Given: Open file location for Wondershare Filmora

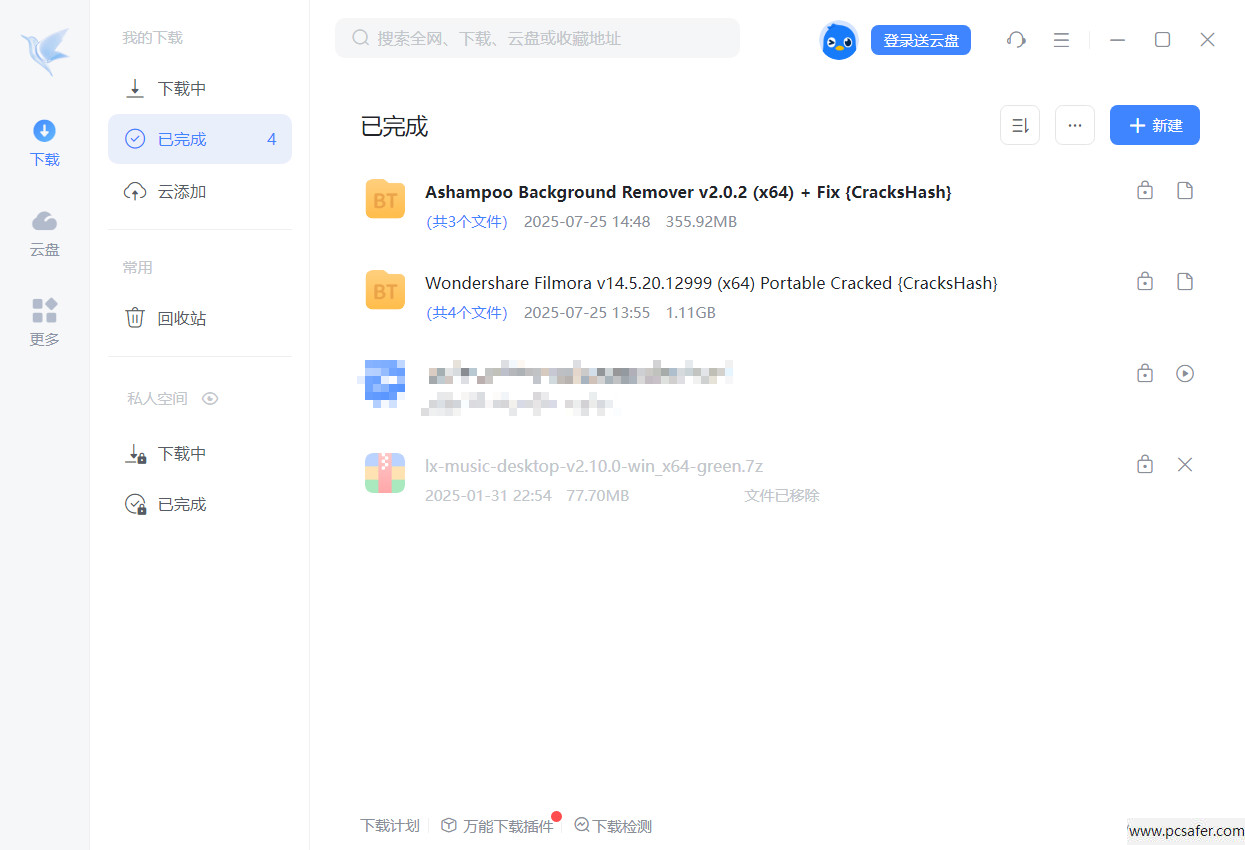Looking at the screenshot, I should coord(1185,282).
